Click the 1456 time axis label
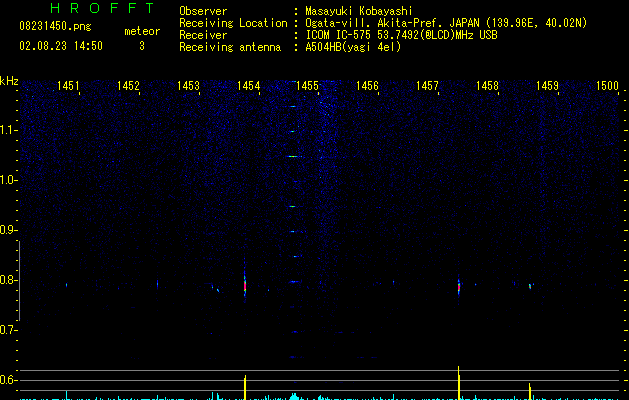Viewport: 629px width, 400px height. 367,85
